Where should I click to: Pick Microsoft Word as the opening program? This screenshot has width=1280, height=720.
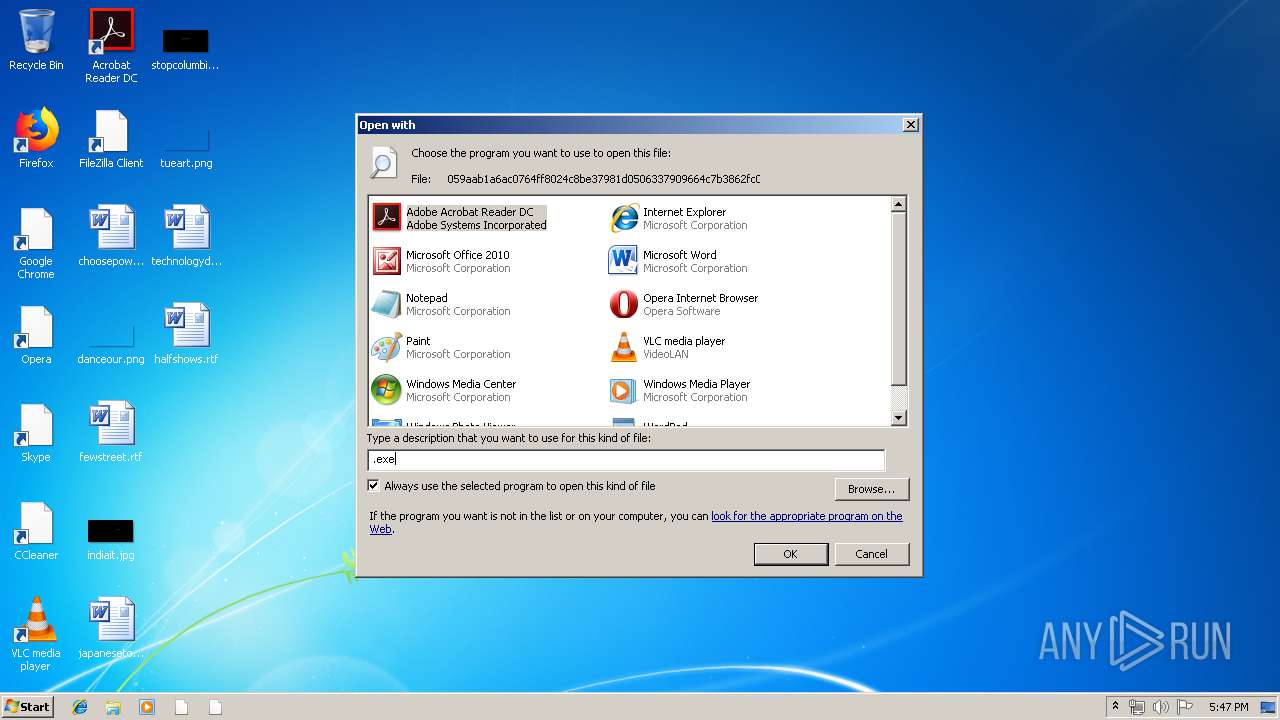(679, 261)
